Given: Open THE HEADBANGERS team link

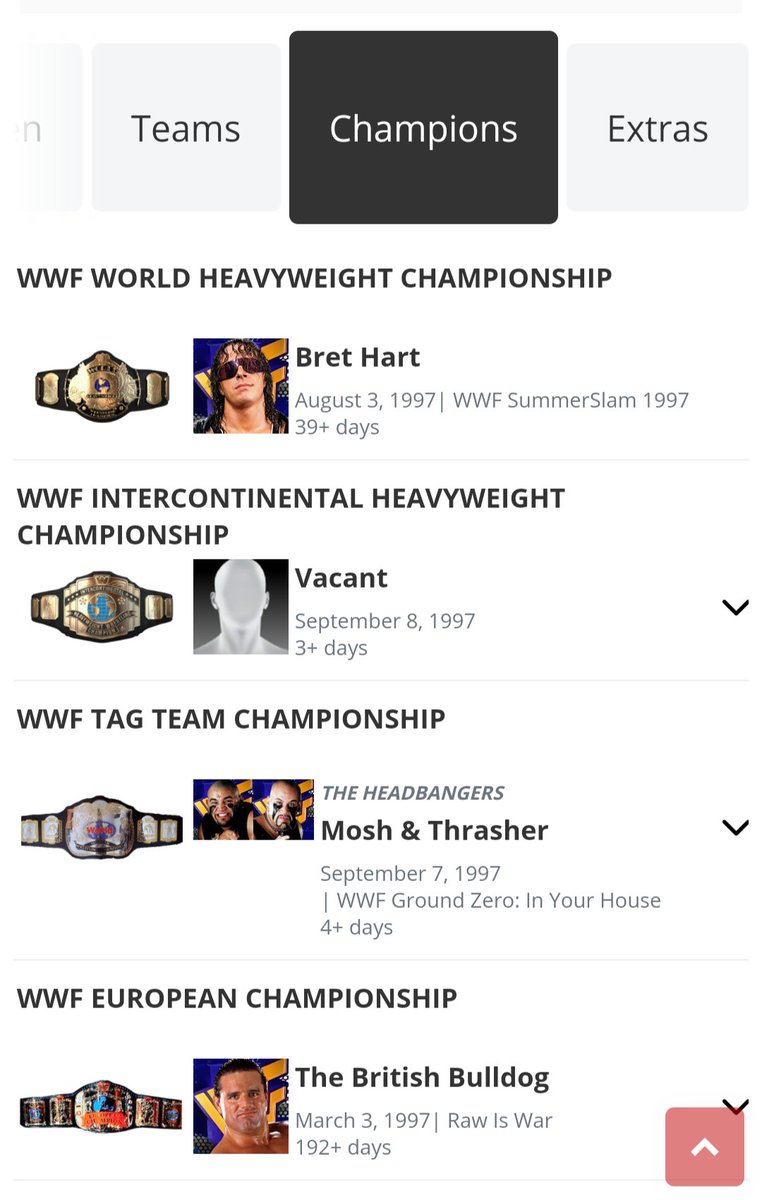Looking at the screenshot, I should point(412,793).
